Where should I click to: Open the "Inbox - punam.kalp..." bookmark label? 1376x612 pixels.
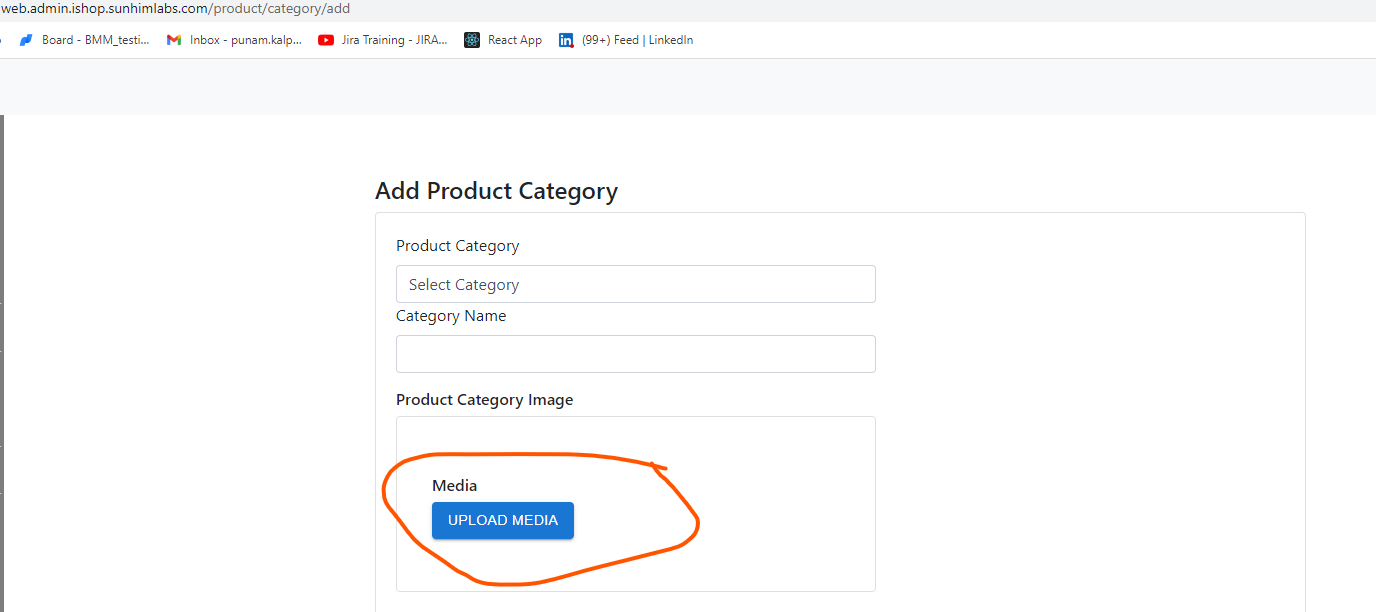[245, 40]
